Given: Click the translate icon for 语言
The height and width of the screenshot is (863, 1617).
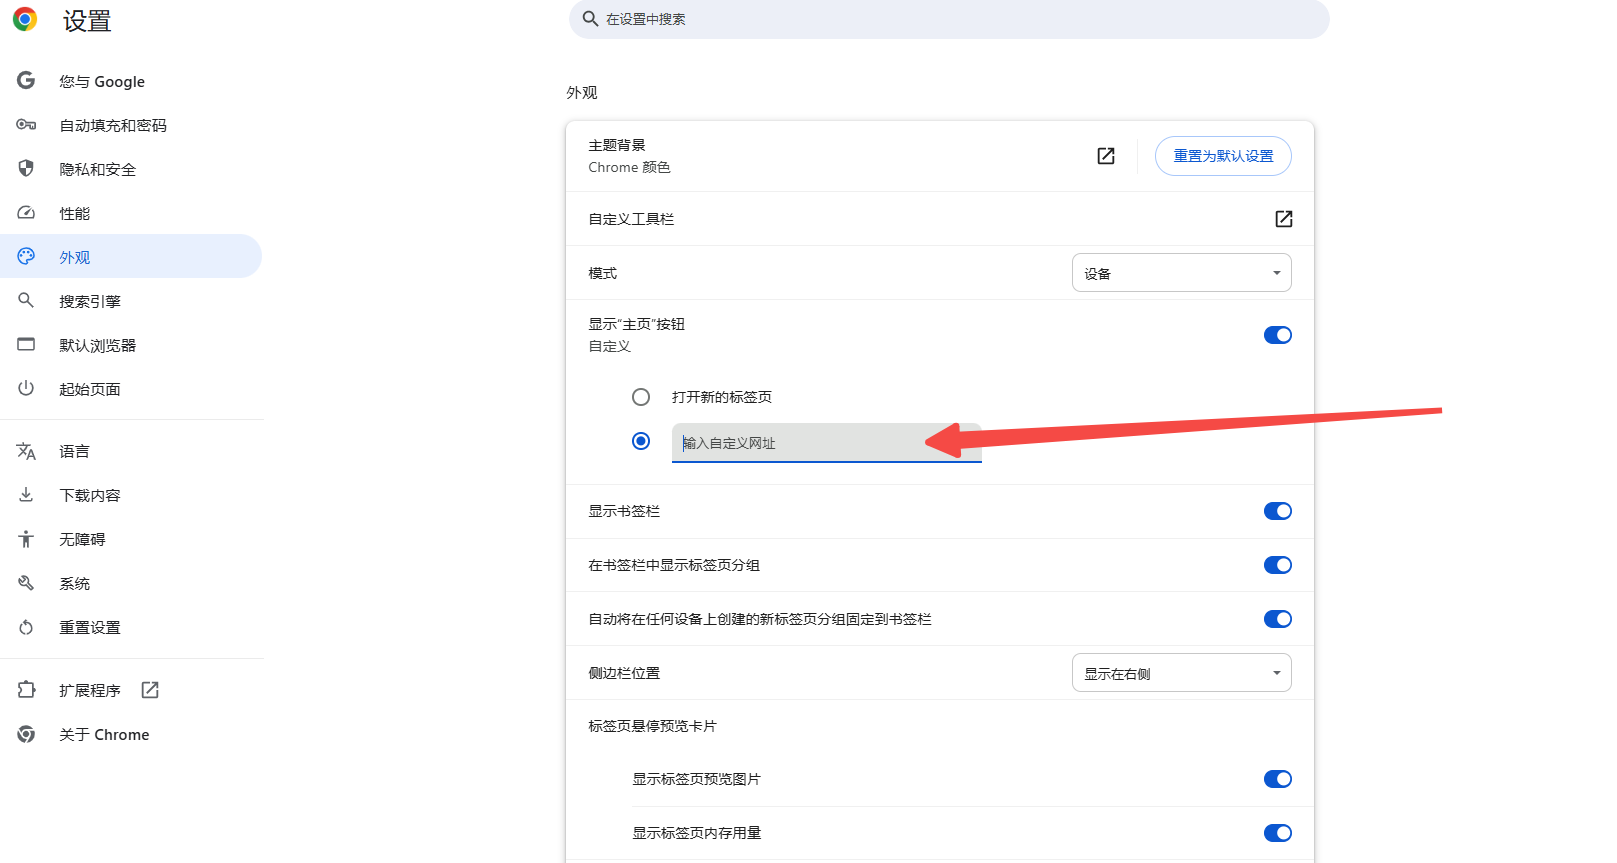Looking at the screenshot, I should (x=26, y=451).
